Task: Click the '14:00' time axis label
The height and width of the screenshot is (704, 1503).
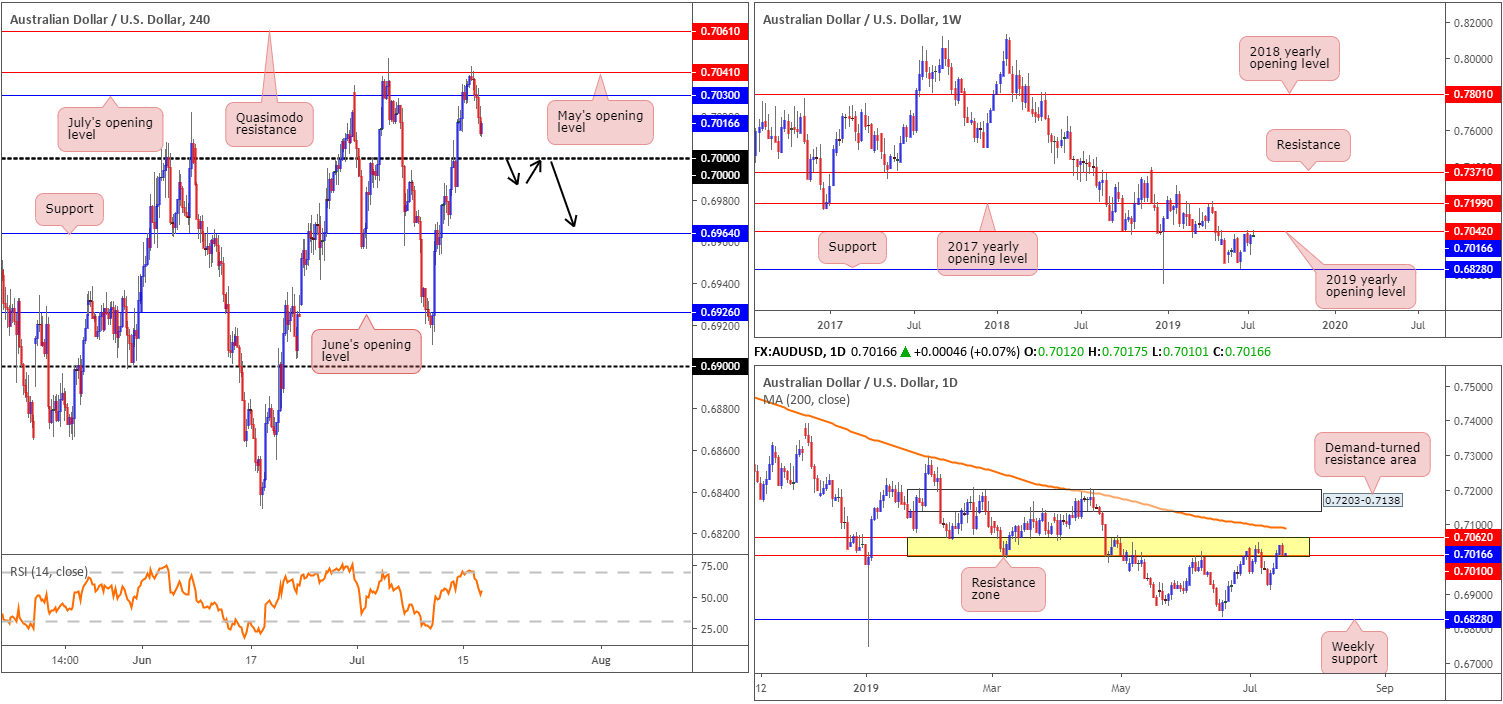Action: click(65, 661)
